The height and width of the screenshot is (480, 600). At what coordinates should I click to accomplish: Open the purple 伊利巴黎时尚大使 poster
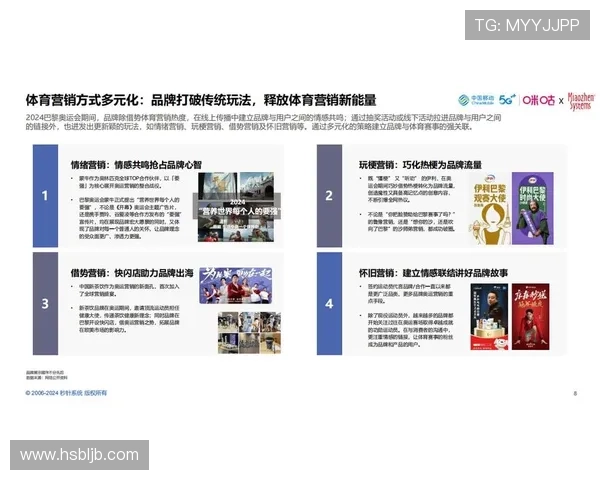pyautogui.click(x=533, y=209)
